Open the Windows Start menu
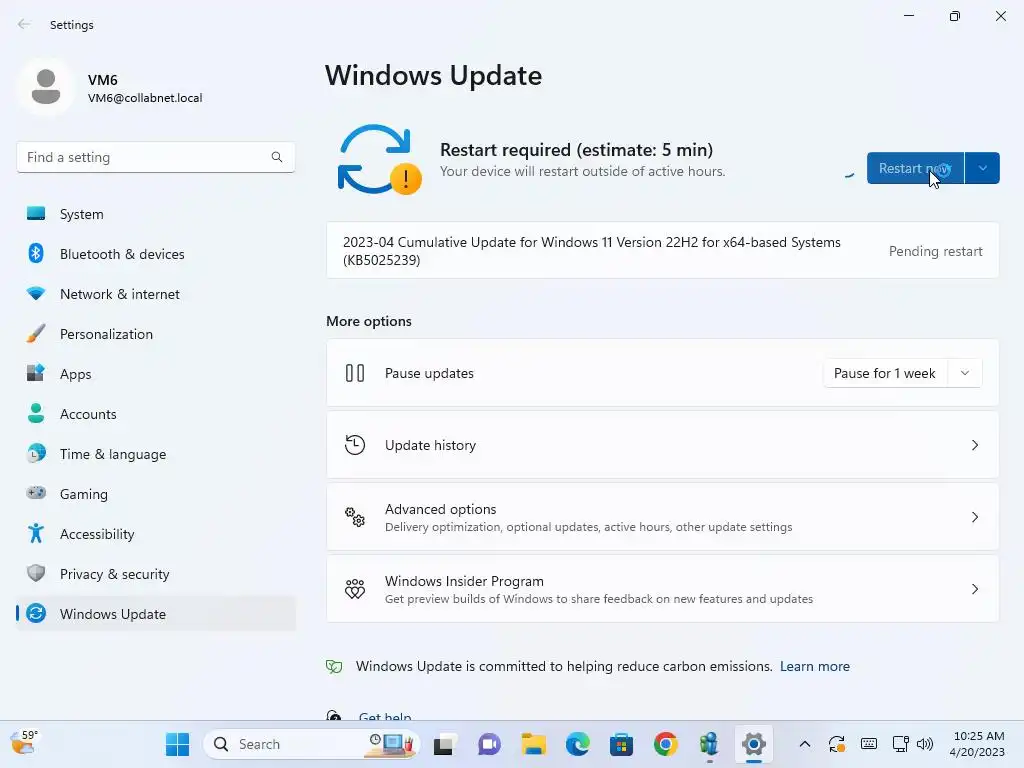Screen dimensions: 1024x768 coord(177,744)
